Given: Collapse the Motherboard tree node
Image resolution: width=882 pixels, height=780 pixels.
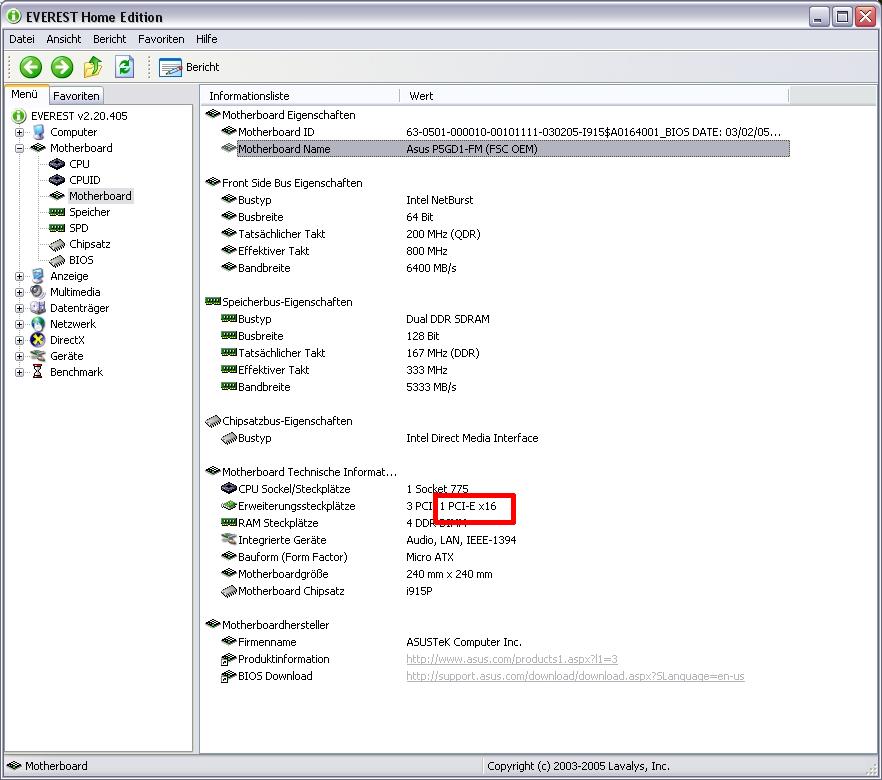Looking at the screenshot, I should click(19, 148).
